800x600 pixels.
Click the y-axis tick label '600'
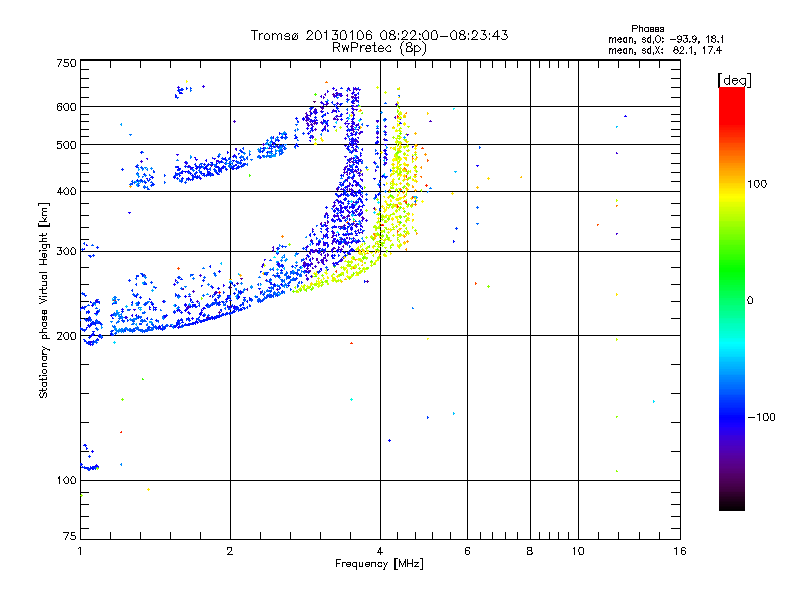pos(66,107)
